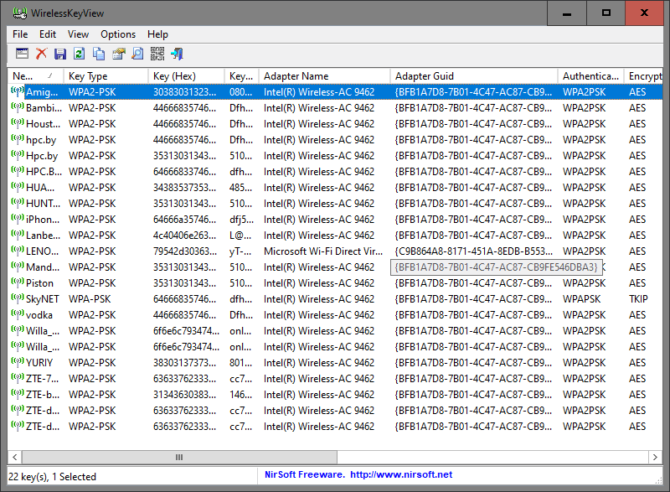The height and width of the screenshot is (492, 670).
Task: Click the 30383031323... hex key cell
Action: [x=185, y=92]
